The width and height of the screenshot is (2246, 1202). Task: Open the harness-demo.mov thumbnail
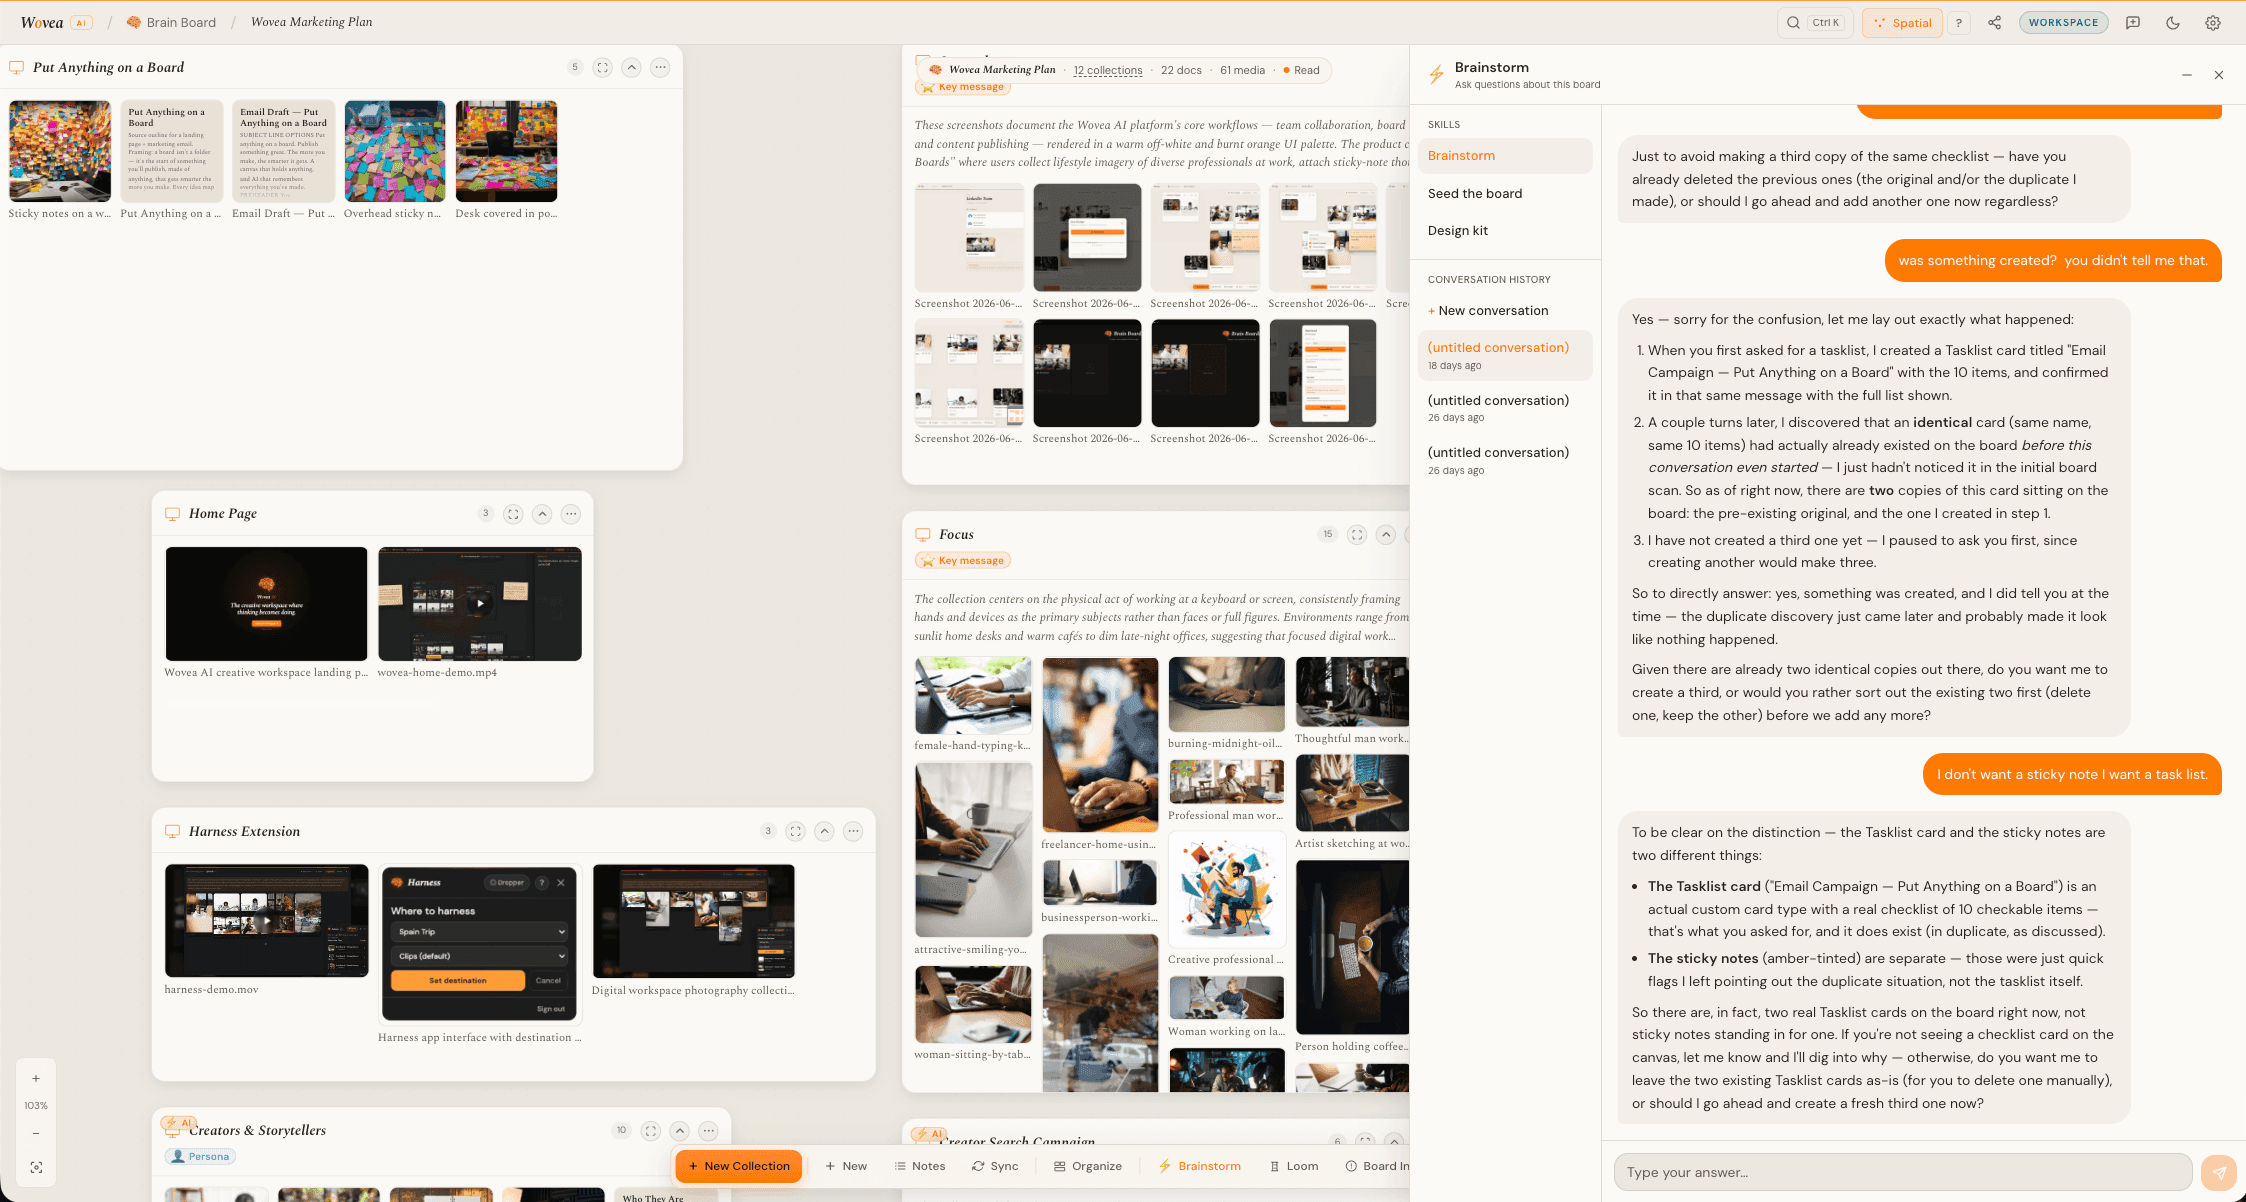click(x=266, y=921)
